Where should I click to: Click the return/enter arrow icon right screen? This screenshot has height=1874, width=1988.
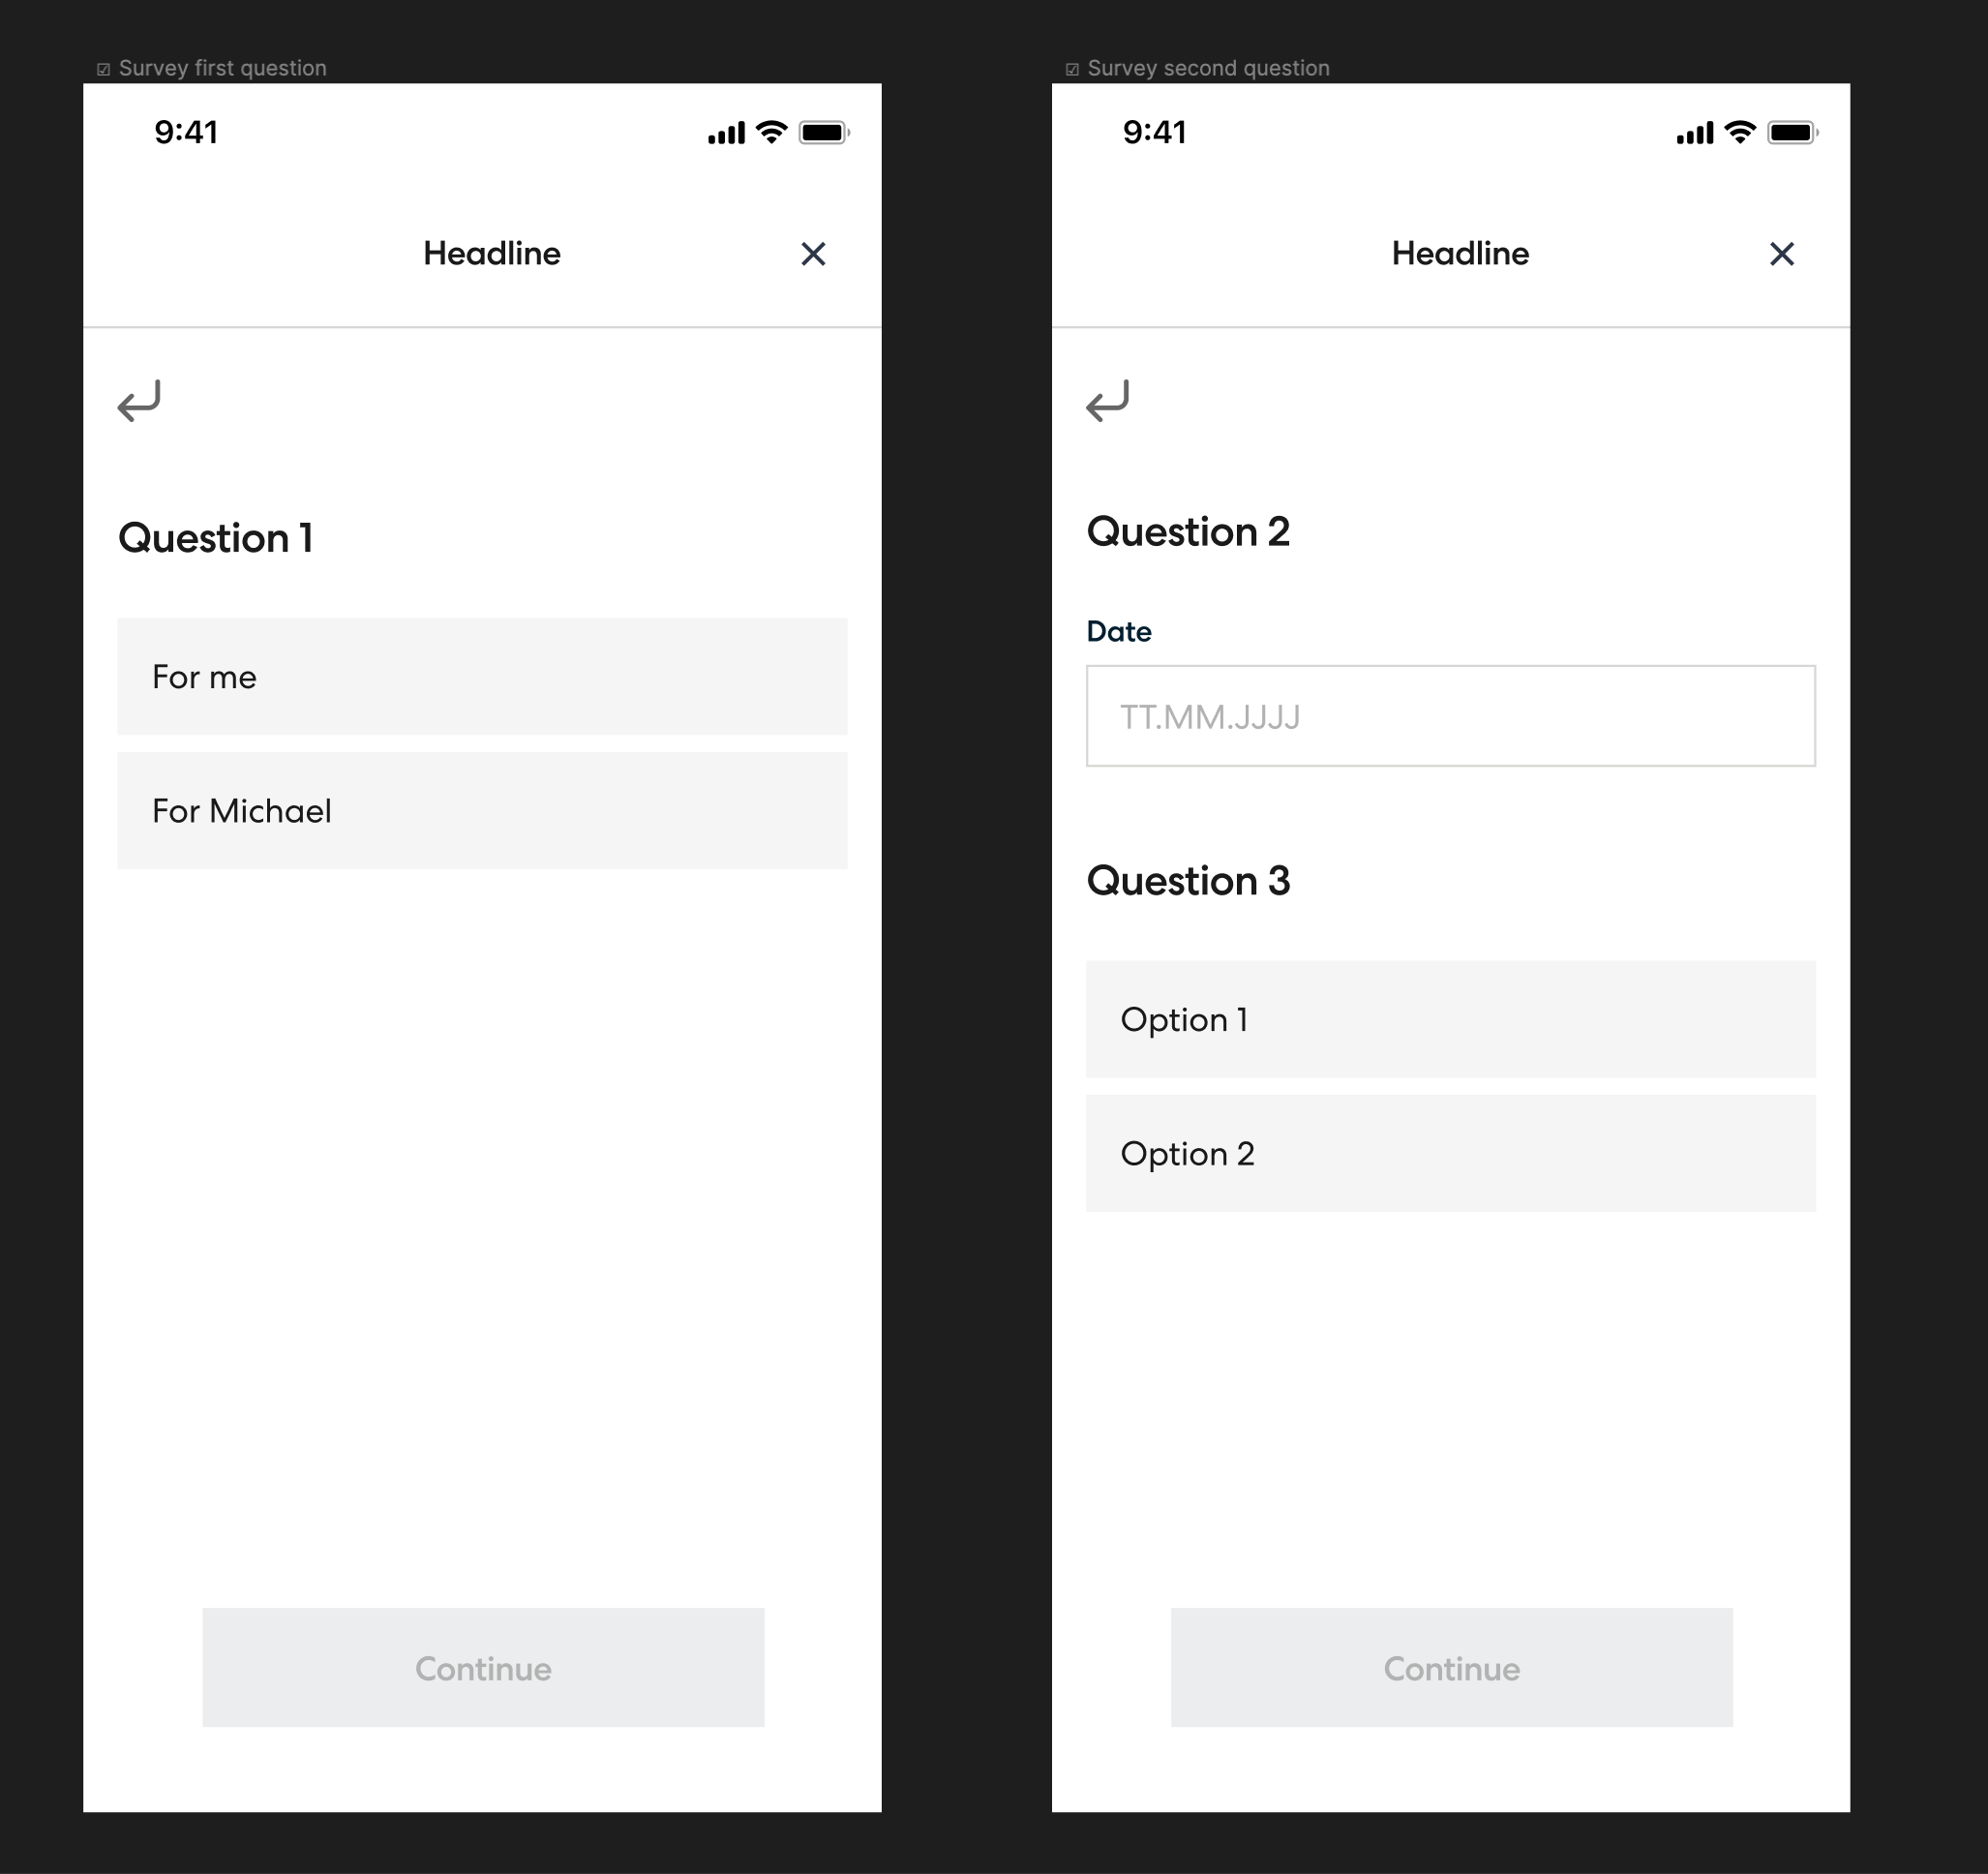[1109, 400]
